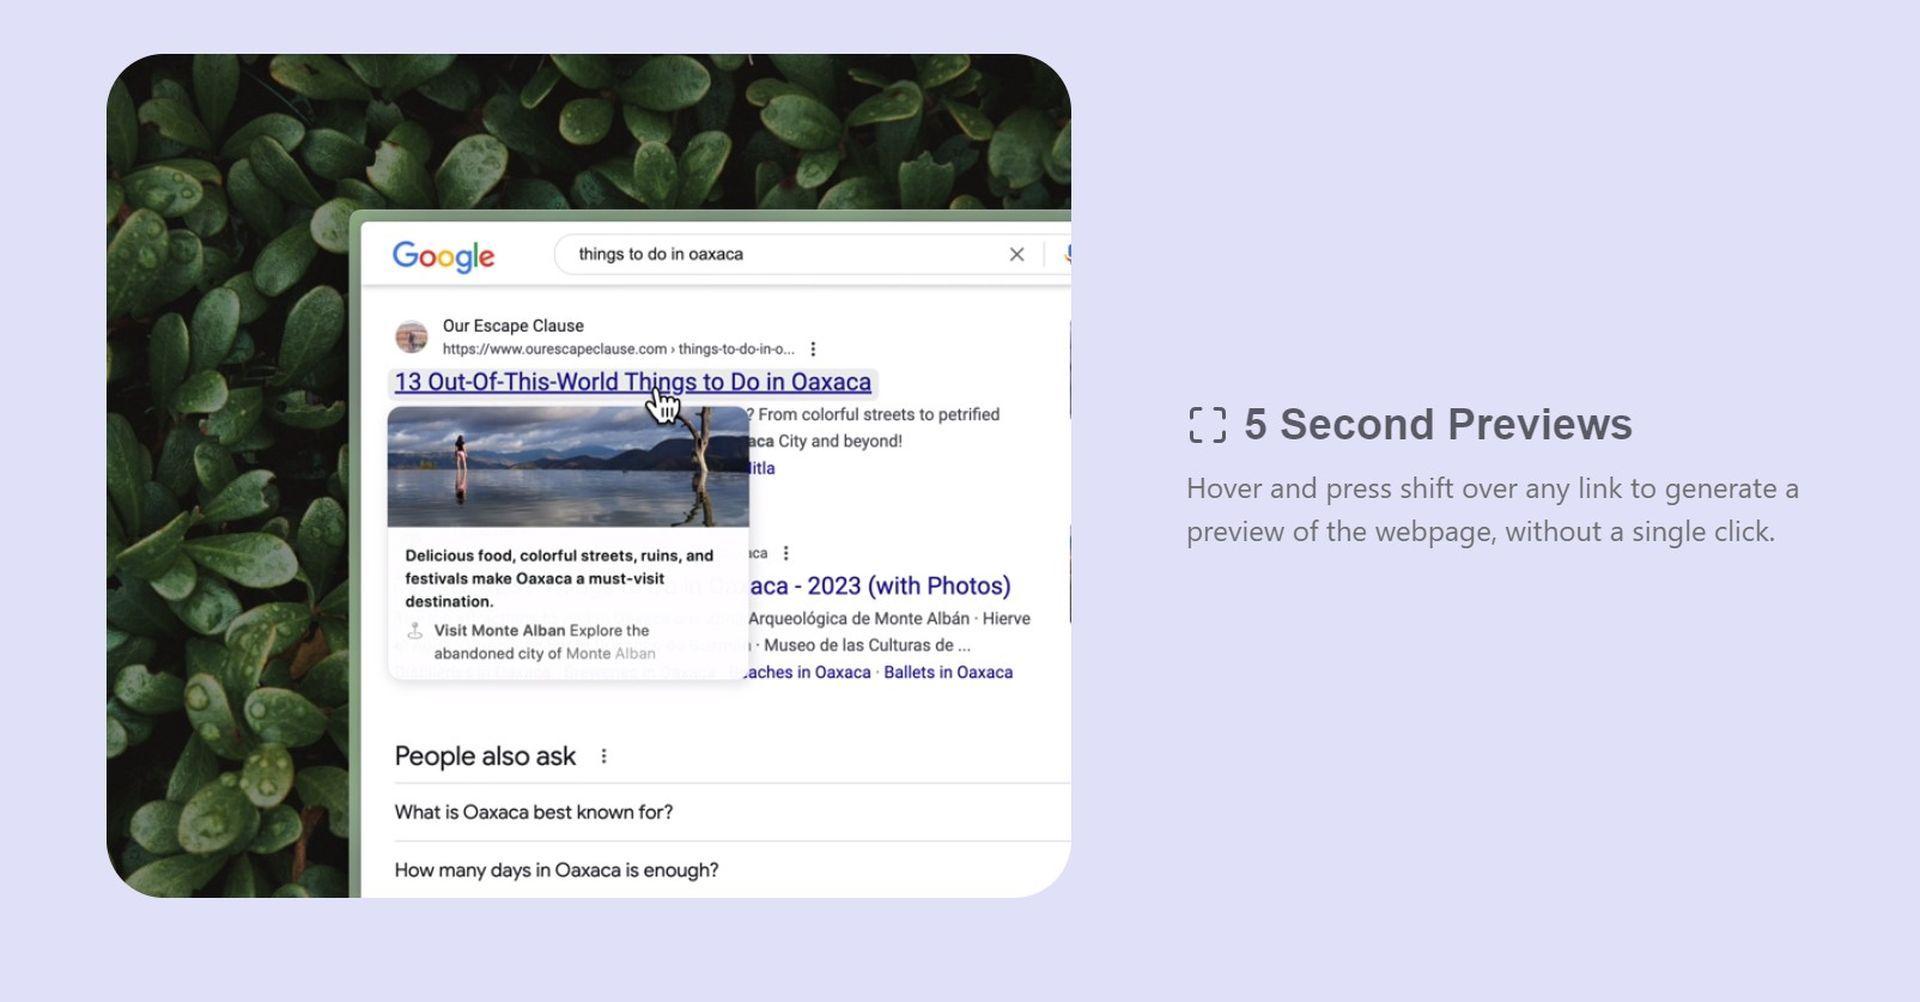Click the landmark icon beside Visit Monte Alban
The height and width of the screenshot is (1002, 1920).
415,631
